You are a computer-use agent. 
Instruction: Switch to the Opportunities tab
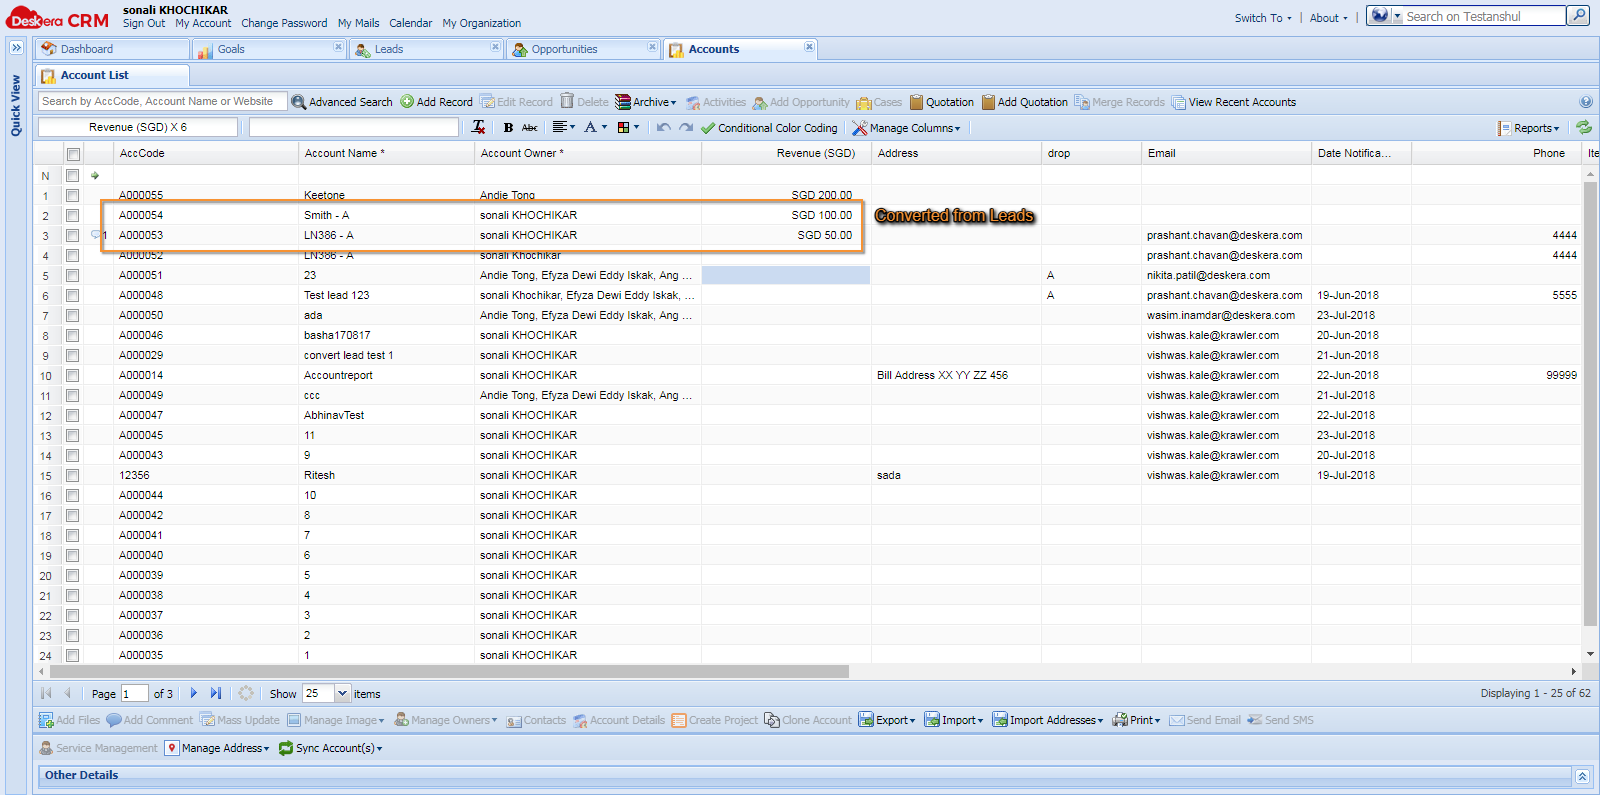pyautogui.click(x=564, y=49)
